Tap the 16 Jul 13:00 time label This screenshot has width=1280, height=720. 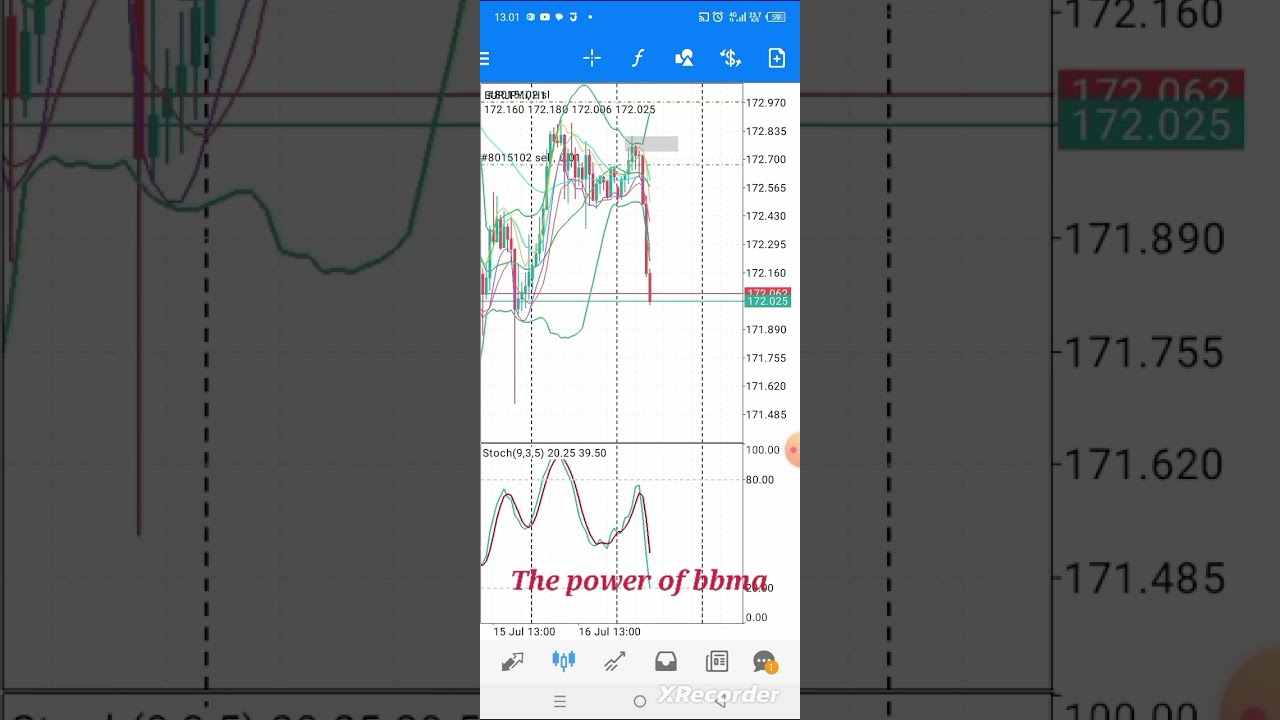pyautogui.click(x=609, y=631)
